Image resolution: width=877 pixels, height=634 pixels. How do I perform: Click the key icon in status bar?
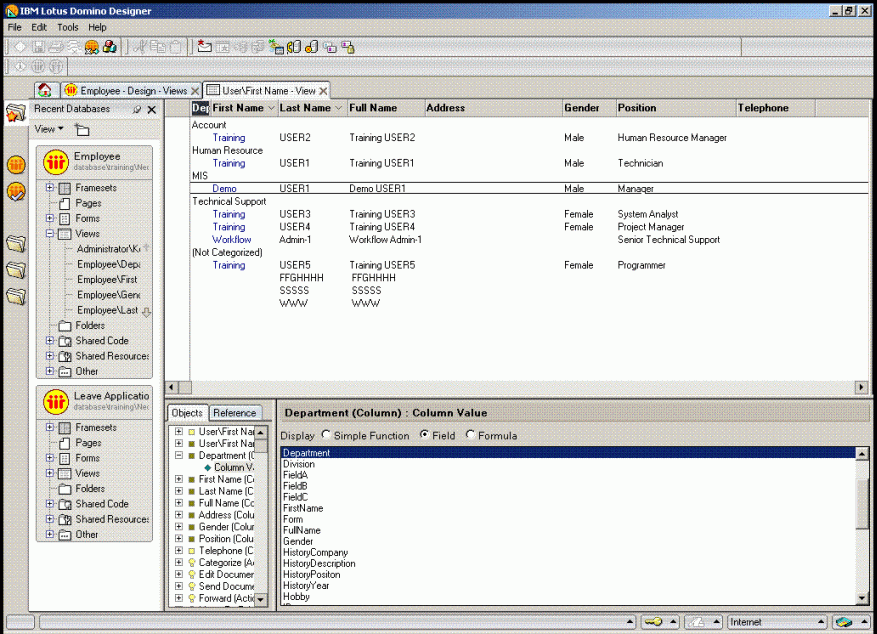click(652, 622)
